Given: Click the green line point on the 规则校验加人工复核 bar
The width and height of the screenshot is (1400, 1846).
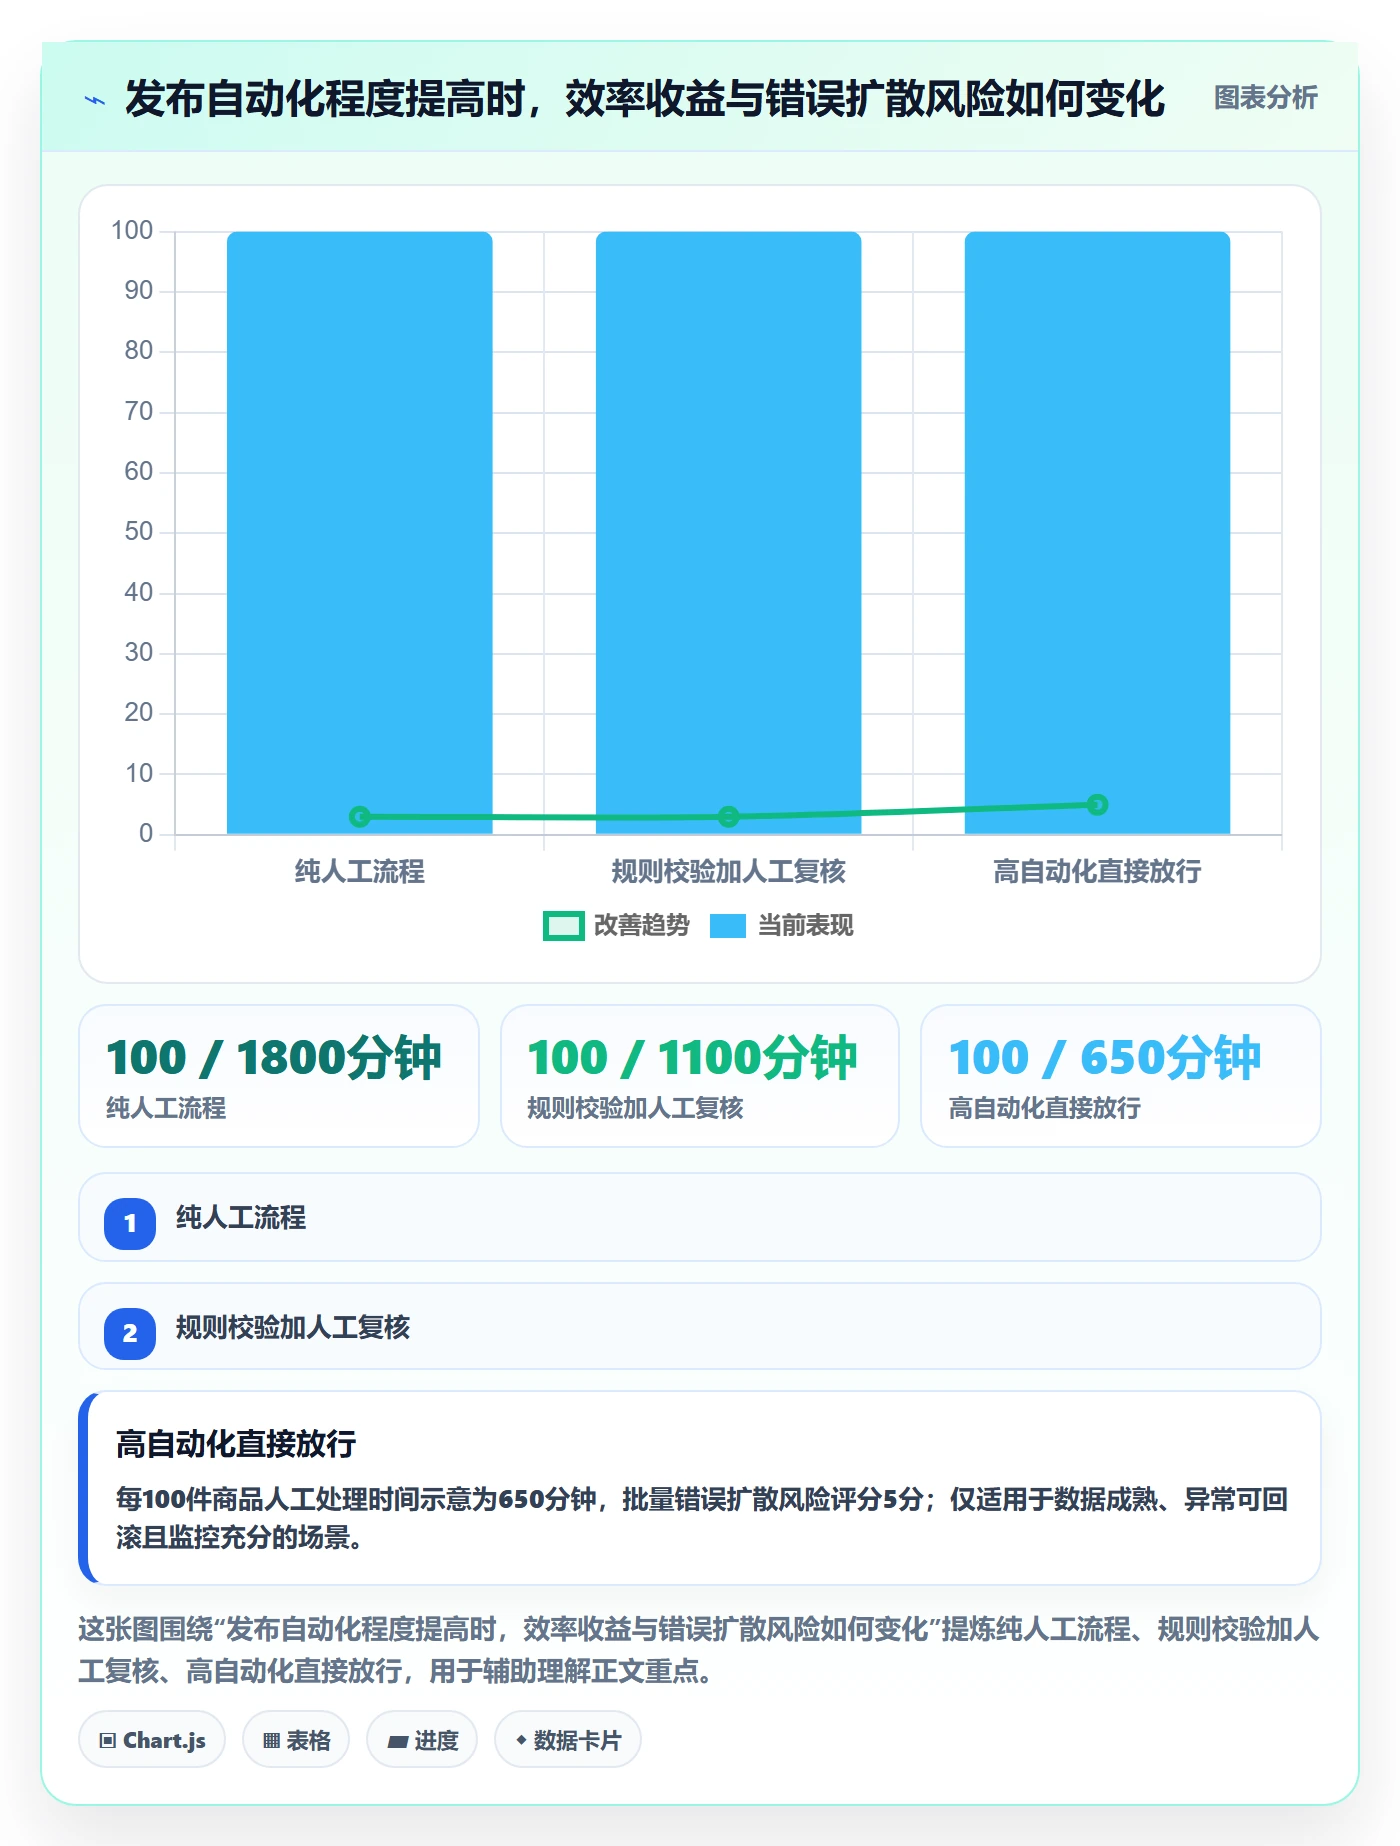Looking at the screenshot, I should tap(729, 816).
